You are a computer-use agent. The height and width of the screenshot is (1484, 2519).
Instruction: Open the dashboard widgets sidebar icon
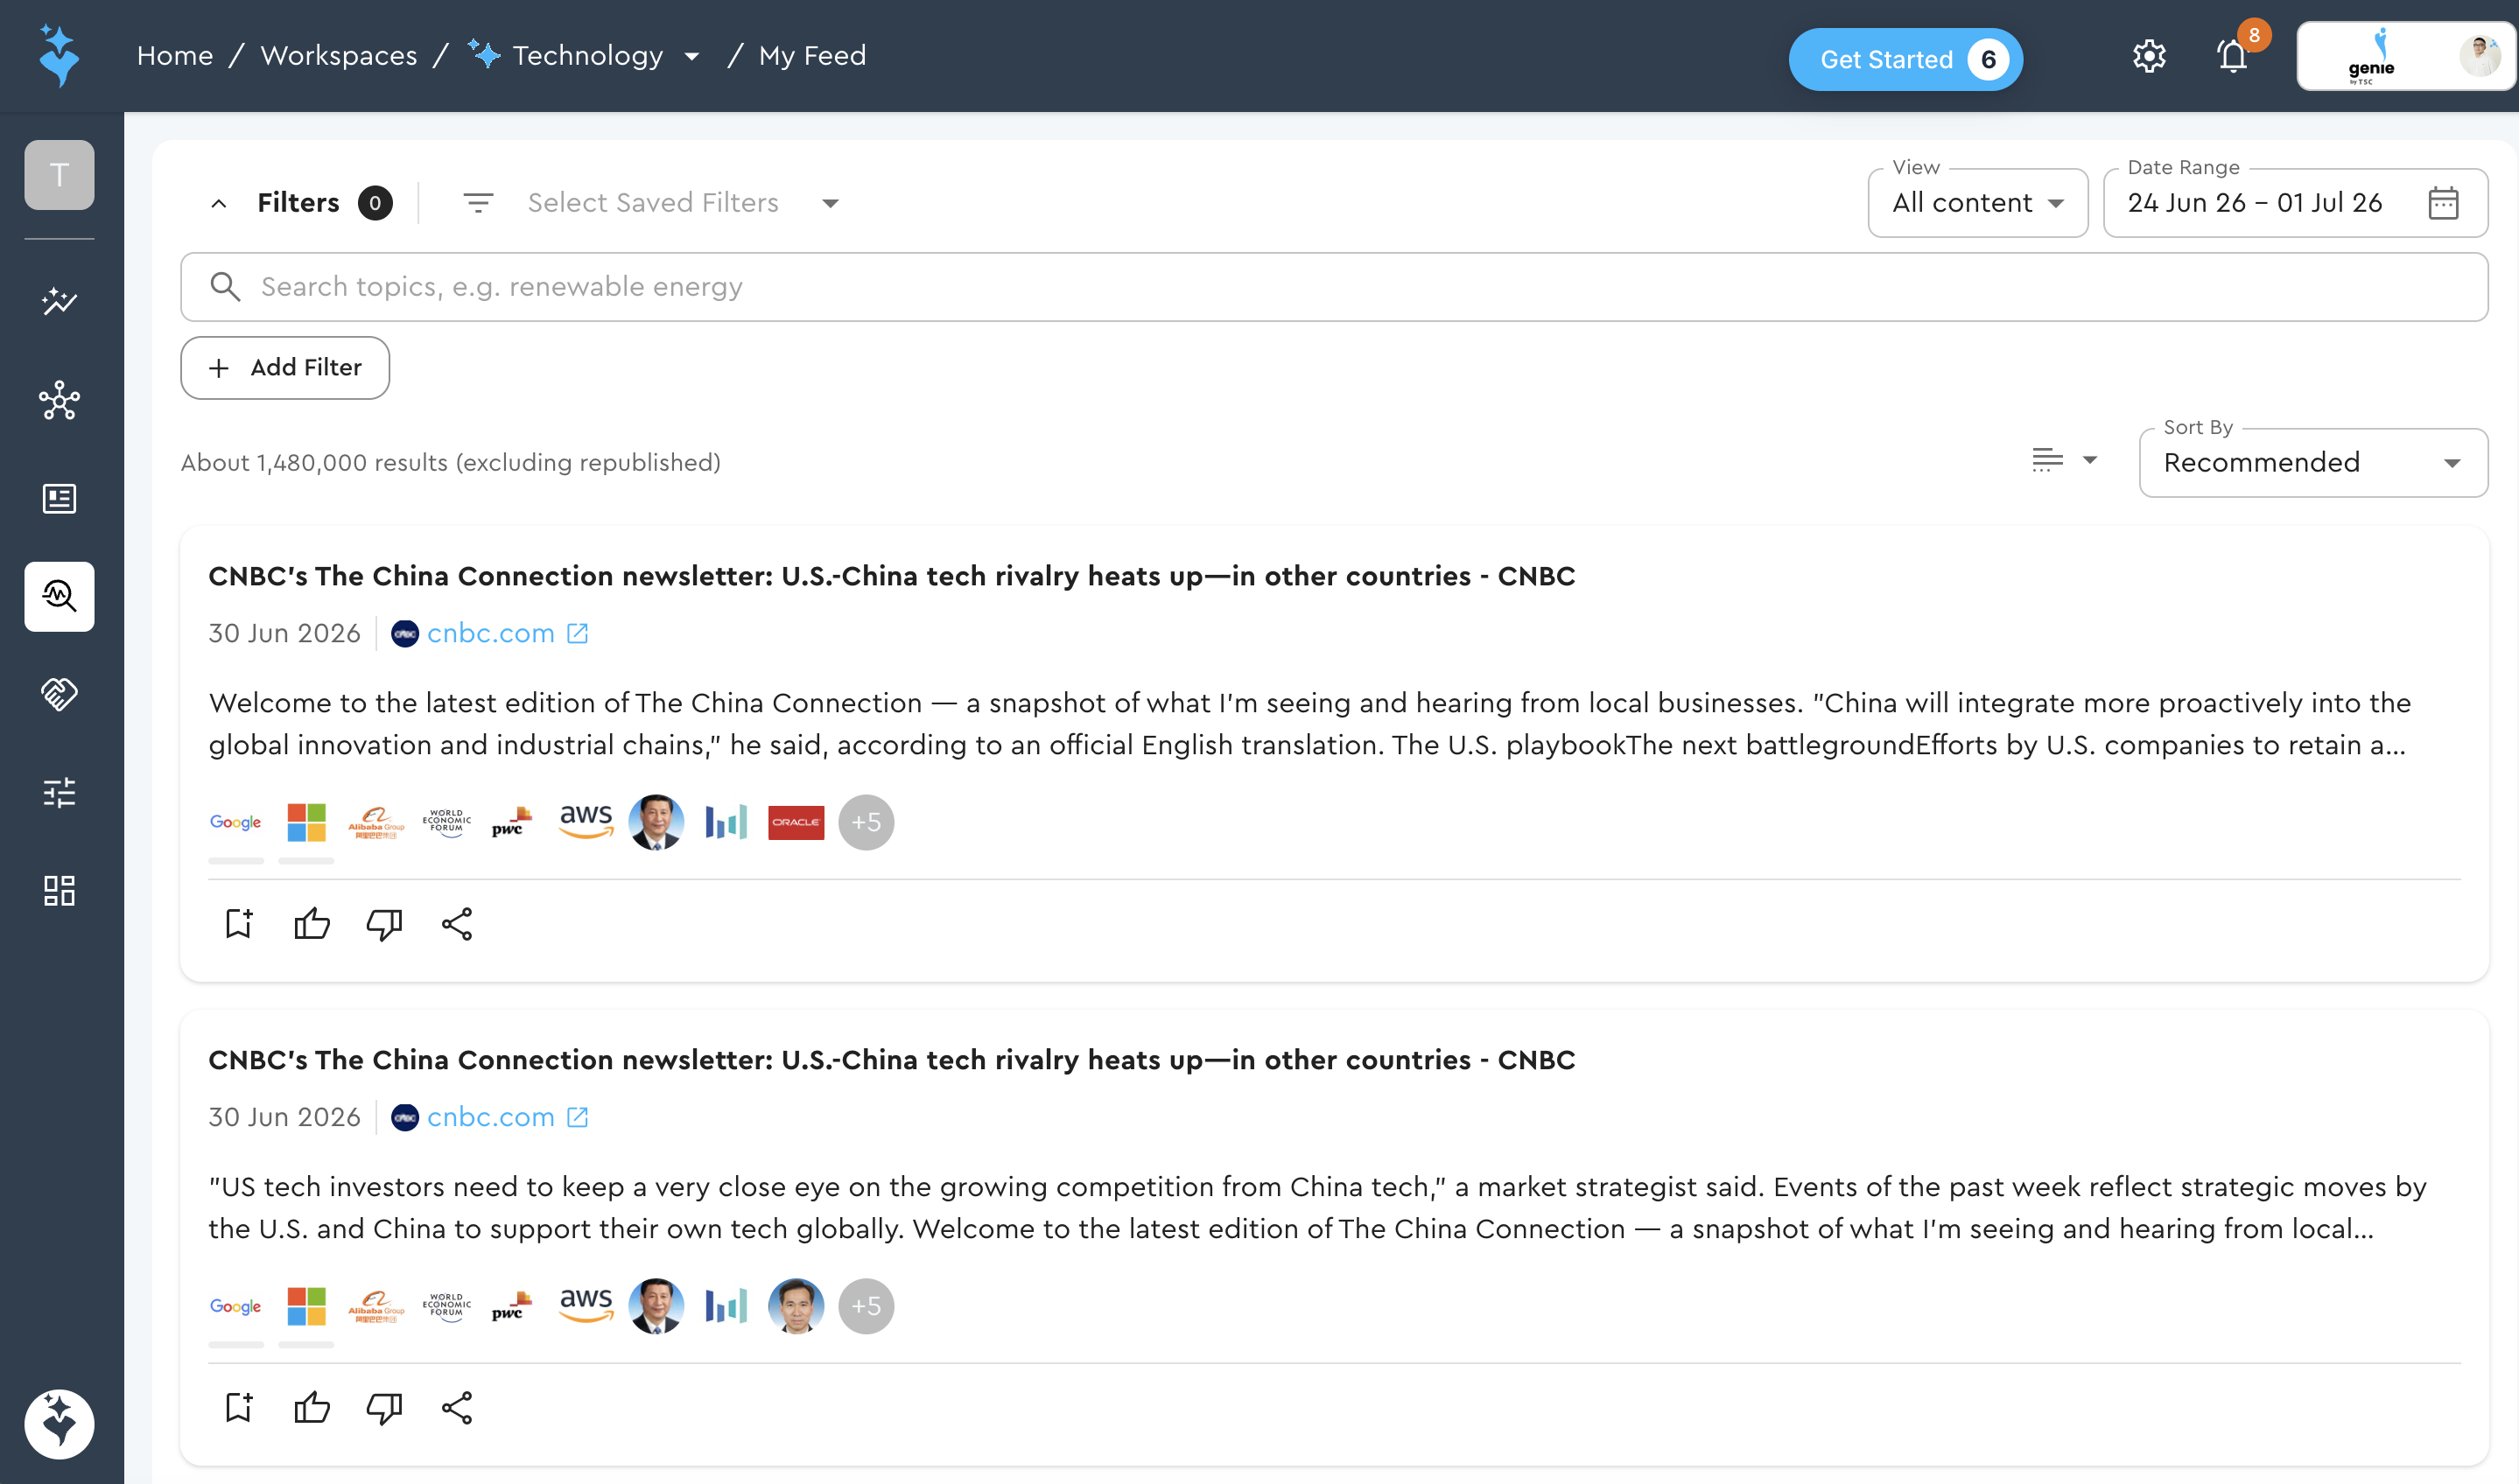[x=59, y=890]
